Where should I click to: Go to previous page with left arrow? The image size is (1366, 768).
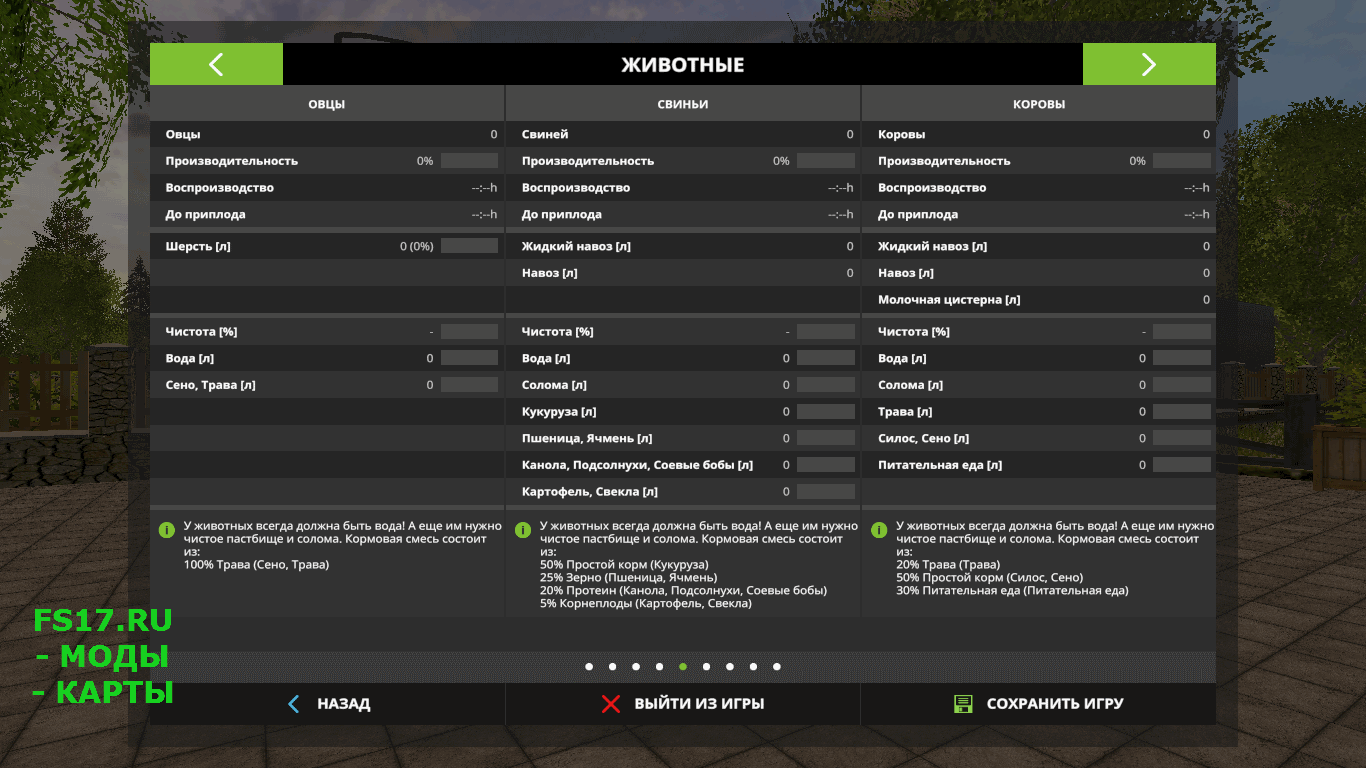coord(216,64)
